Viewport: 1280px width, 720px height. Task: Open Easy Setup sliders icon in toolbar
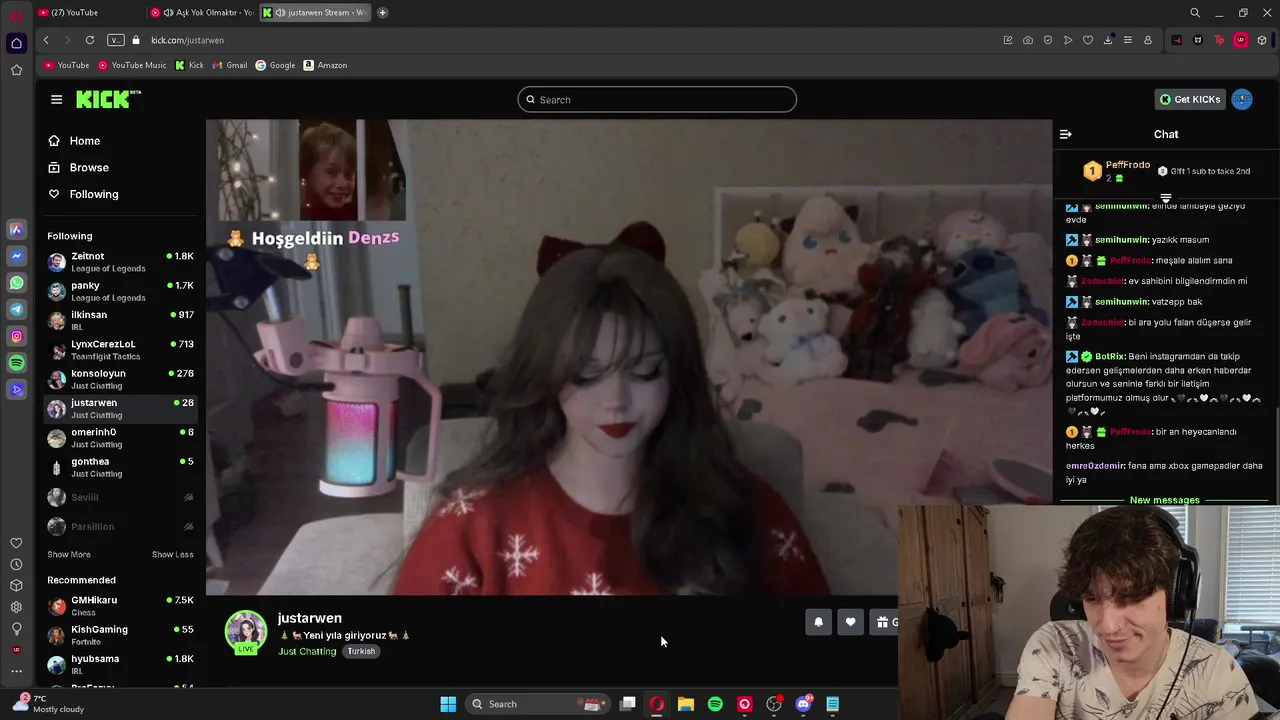coord(1128,40)
